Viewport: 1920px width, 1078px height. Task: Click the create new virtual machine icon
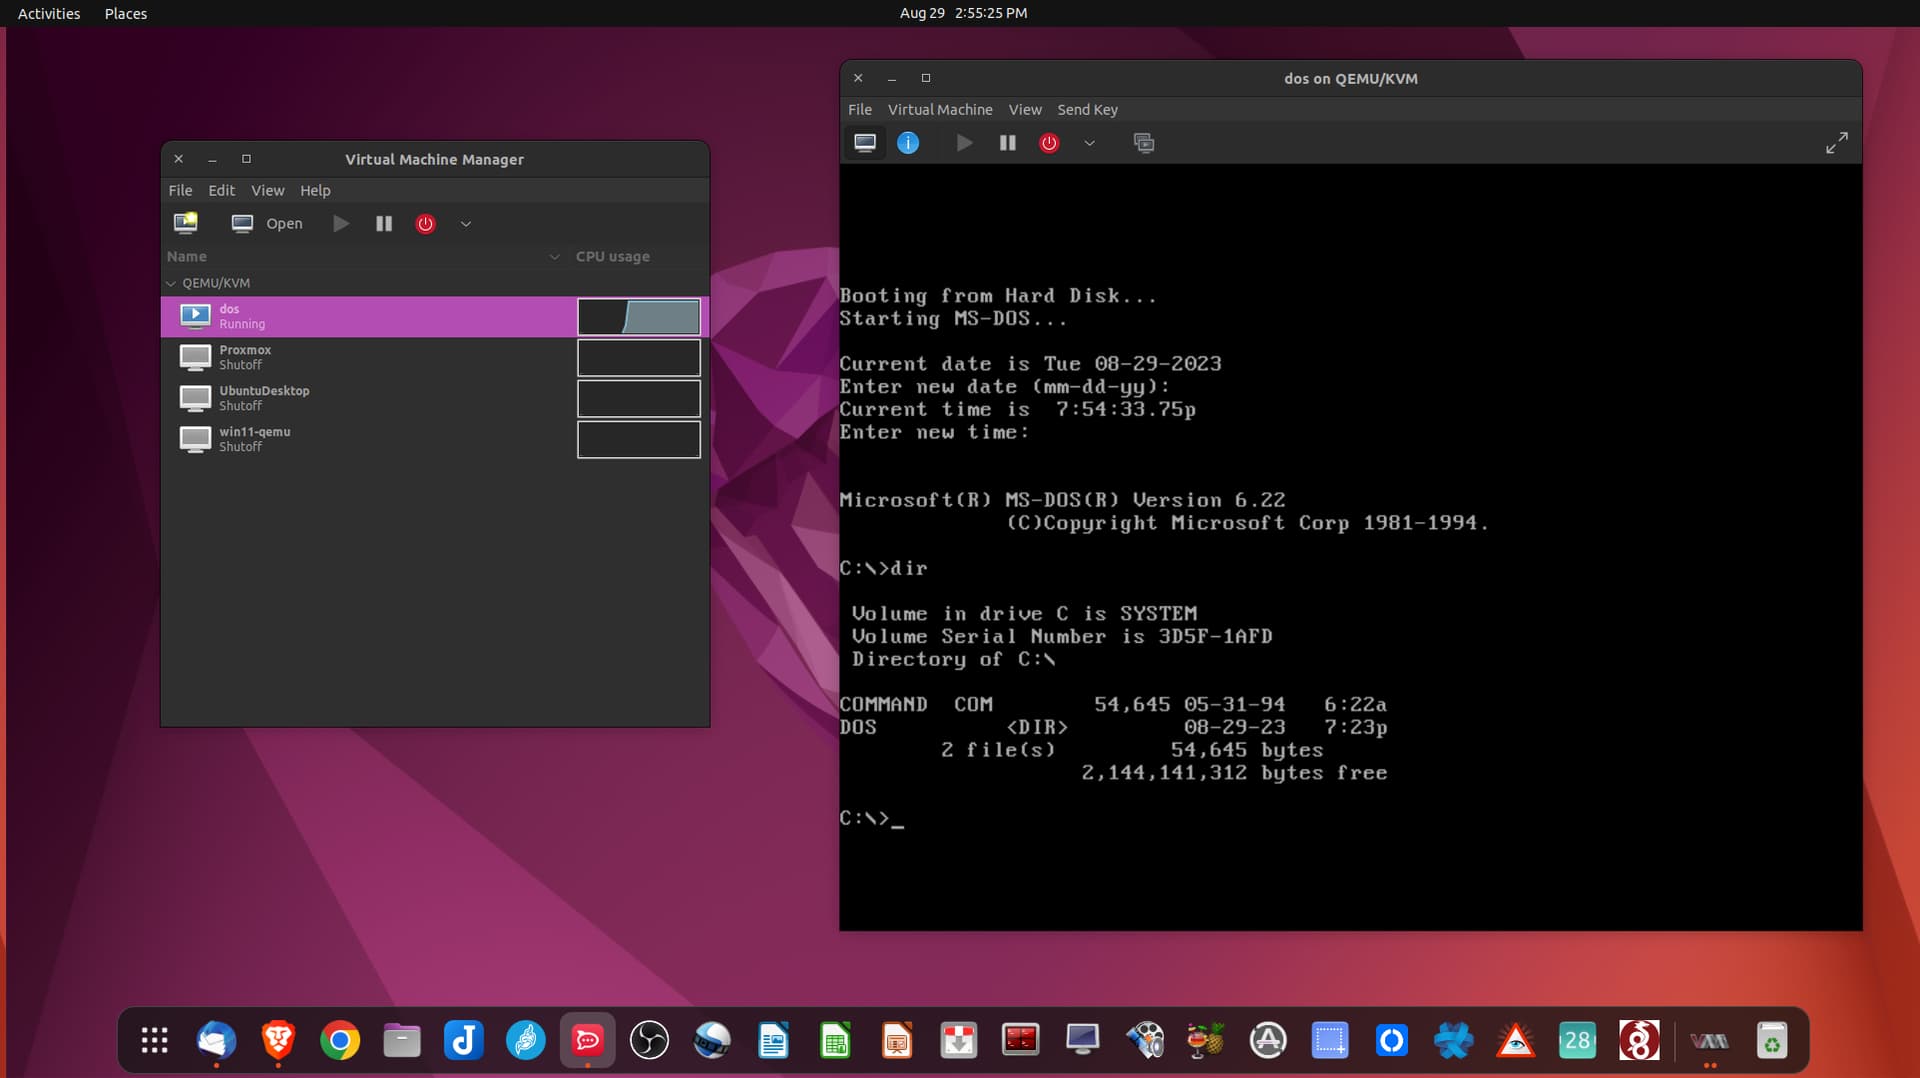click(186, 223)
